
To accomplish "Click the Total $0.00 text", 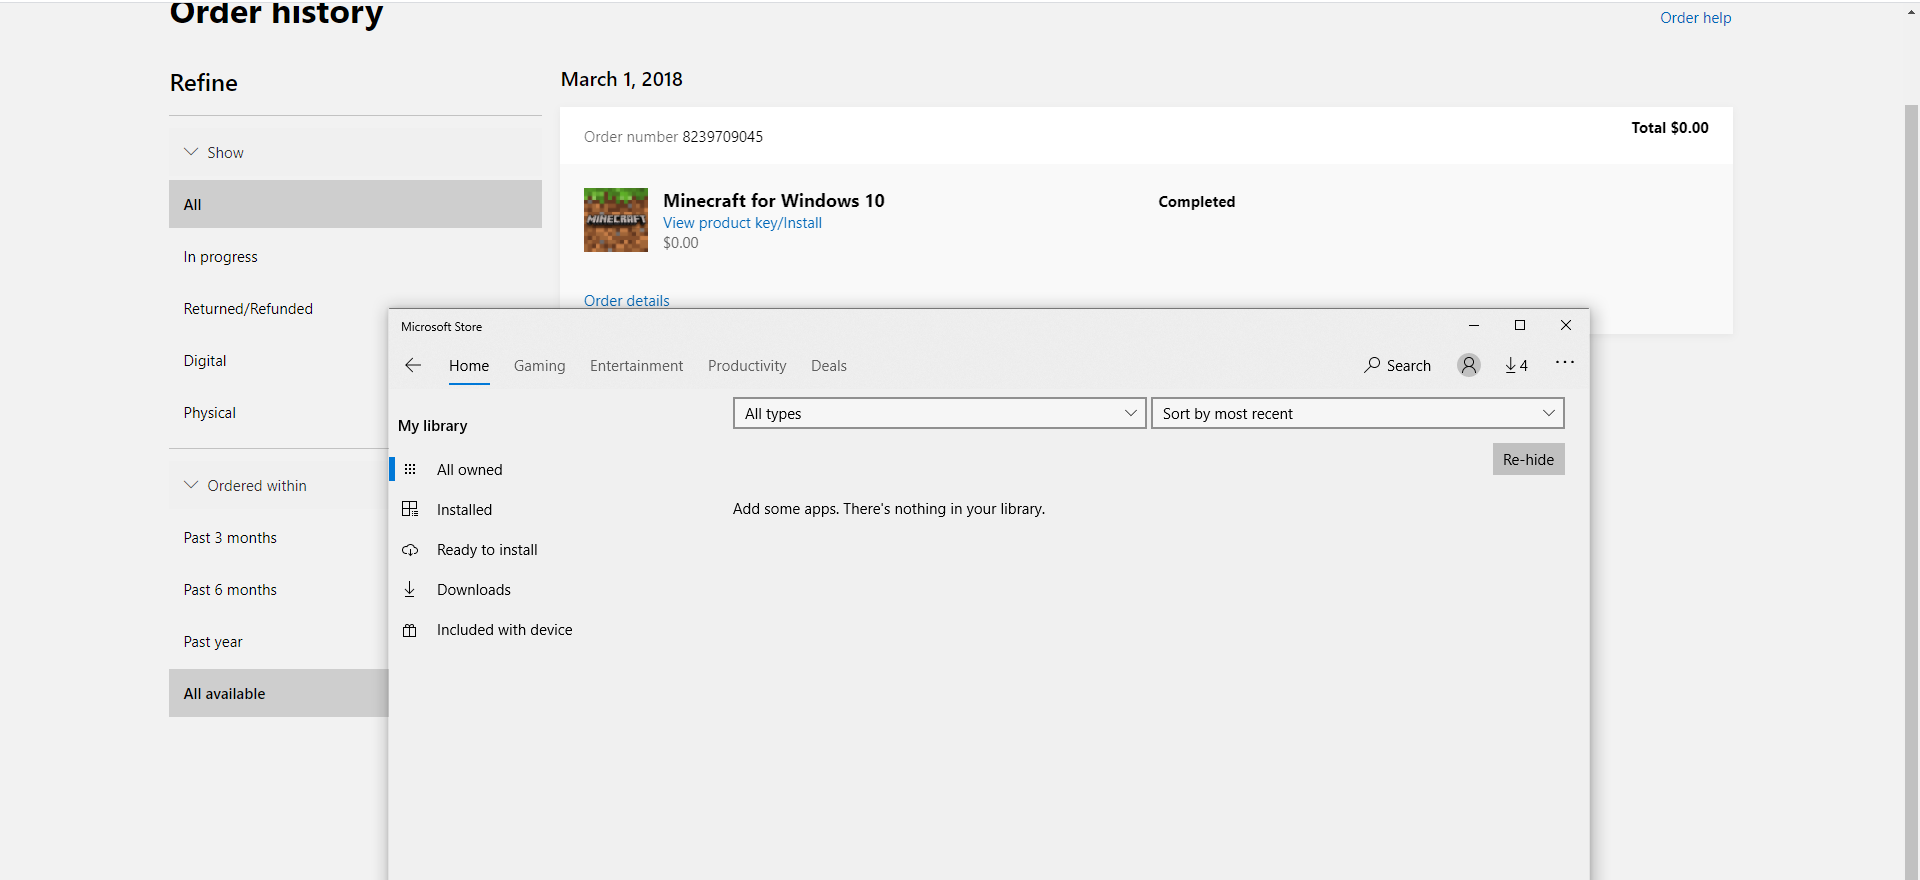I will [1670, 128].
